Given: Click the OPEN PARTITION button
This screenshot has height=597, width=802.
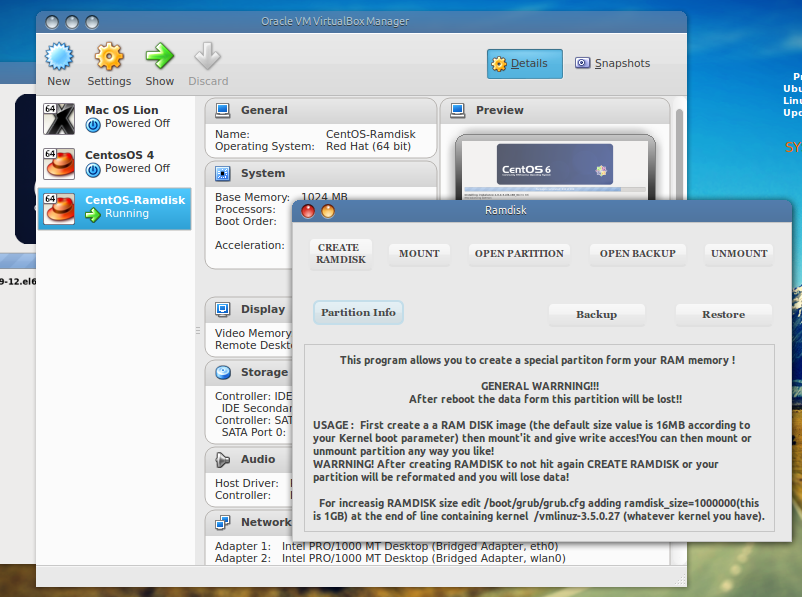Looking at the screenshot, I should point(519,254).
